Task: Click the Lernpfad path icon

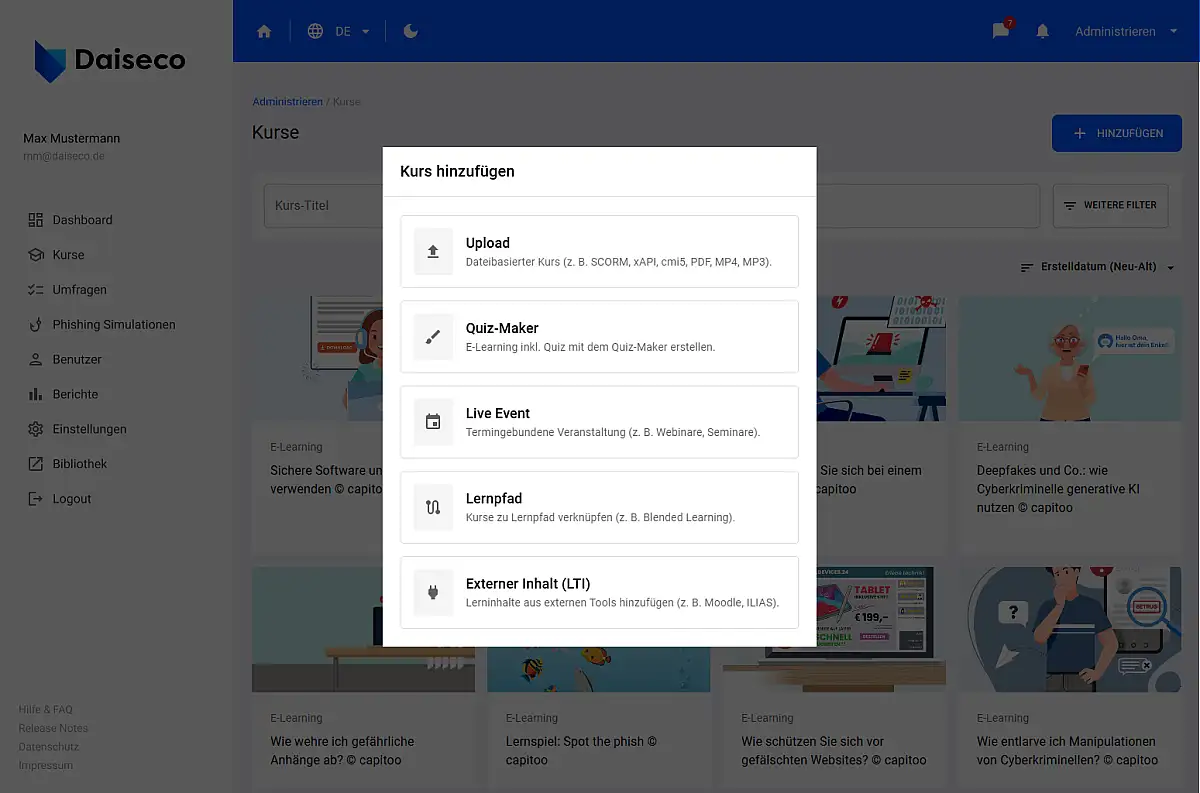Action: pos(433,507)
